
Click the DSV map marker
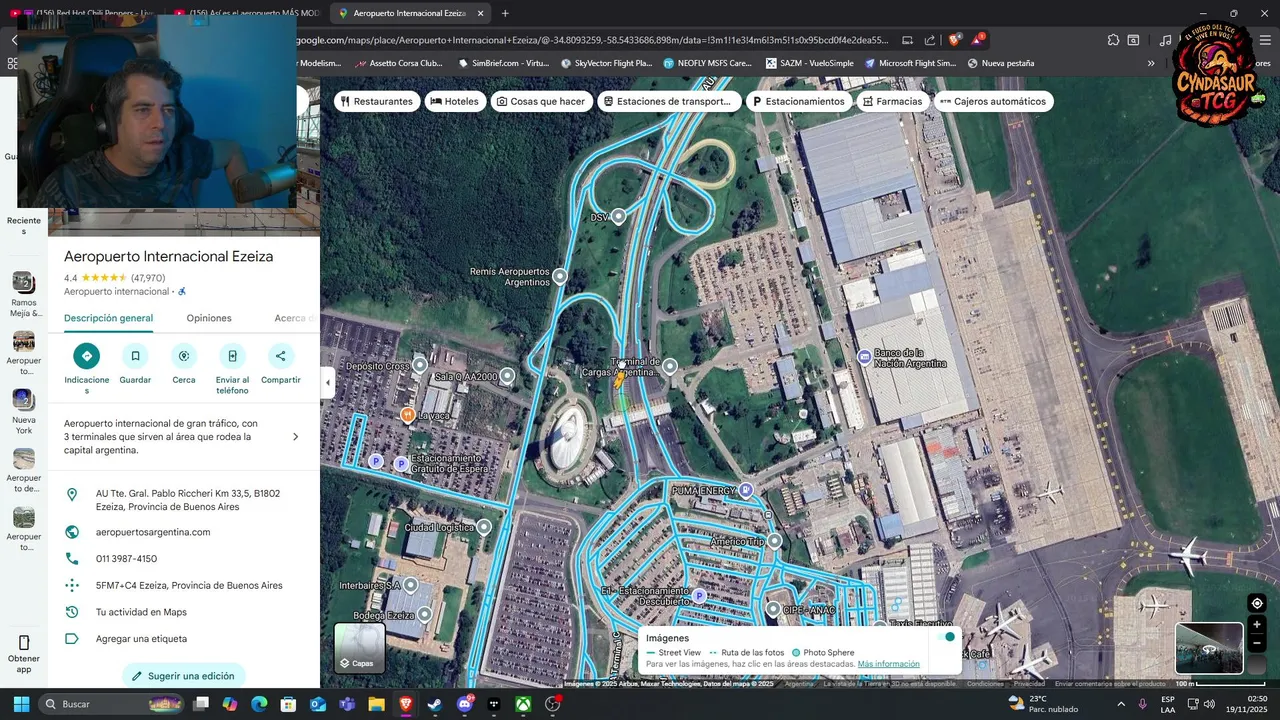click(x=619, y=216)
